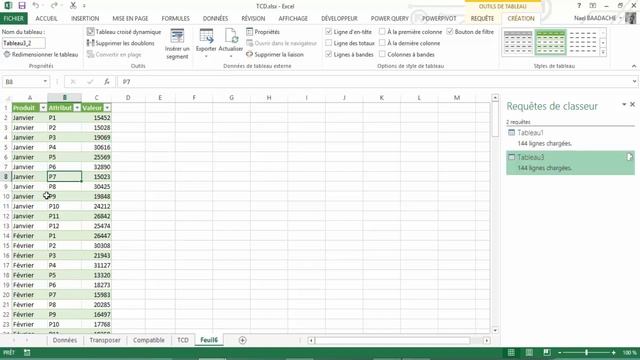This screenshot has height=360, width=640.
Task: Click the macro record icon in status bar
Action: 27,352
